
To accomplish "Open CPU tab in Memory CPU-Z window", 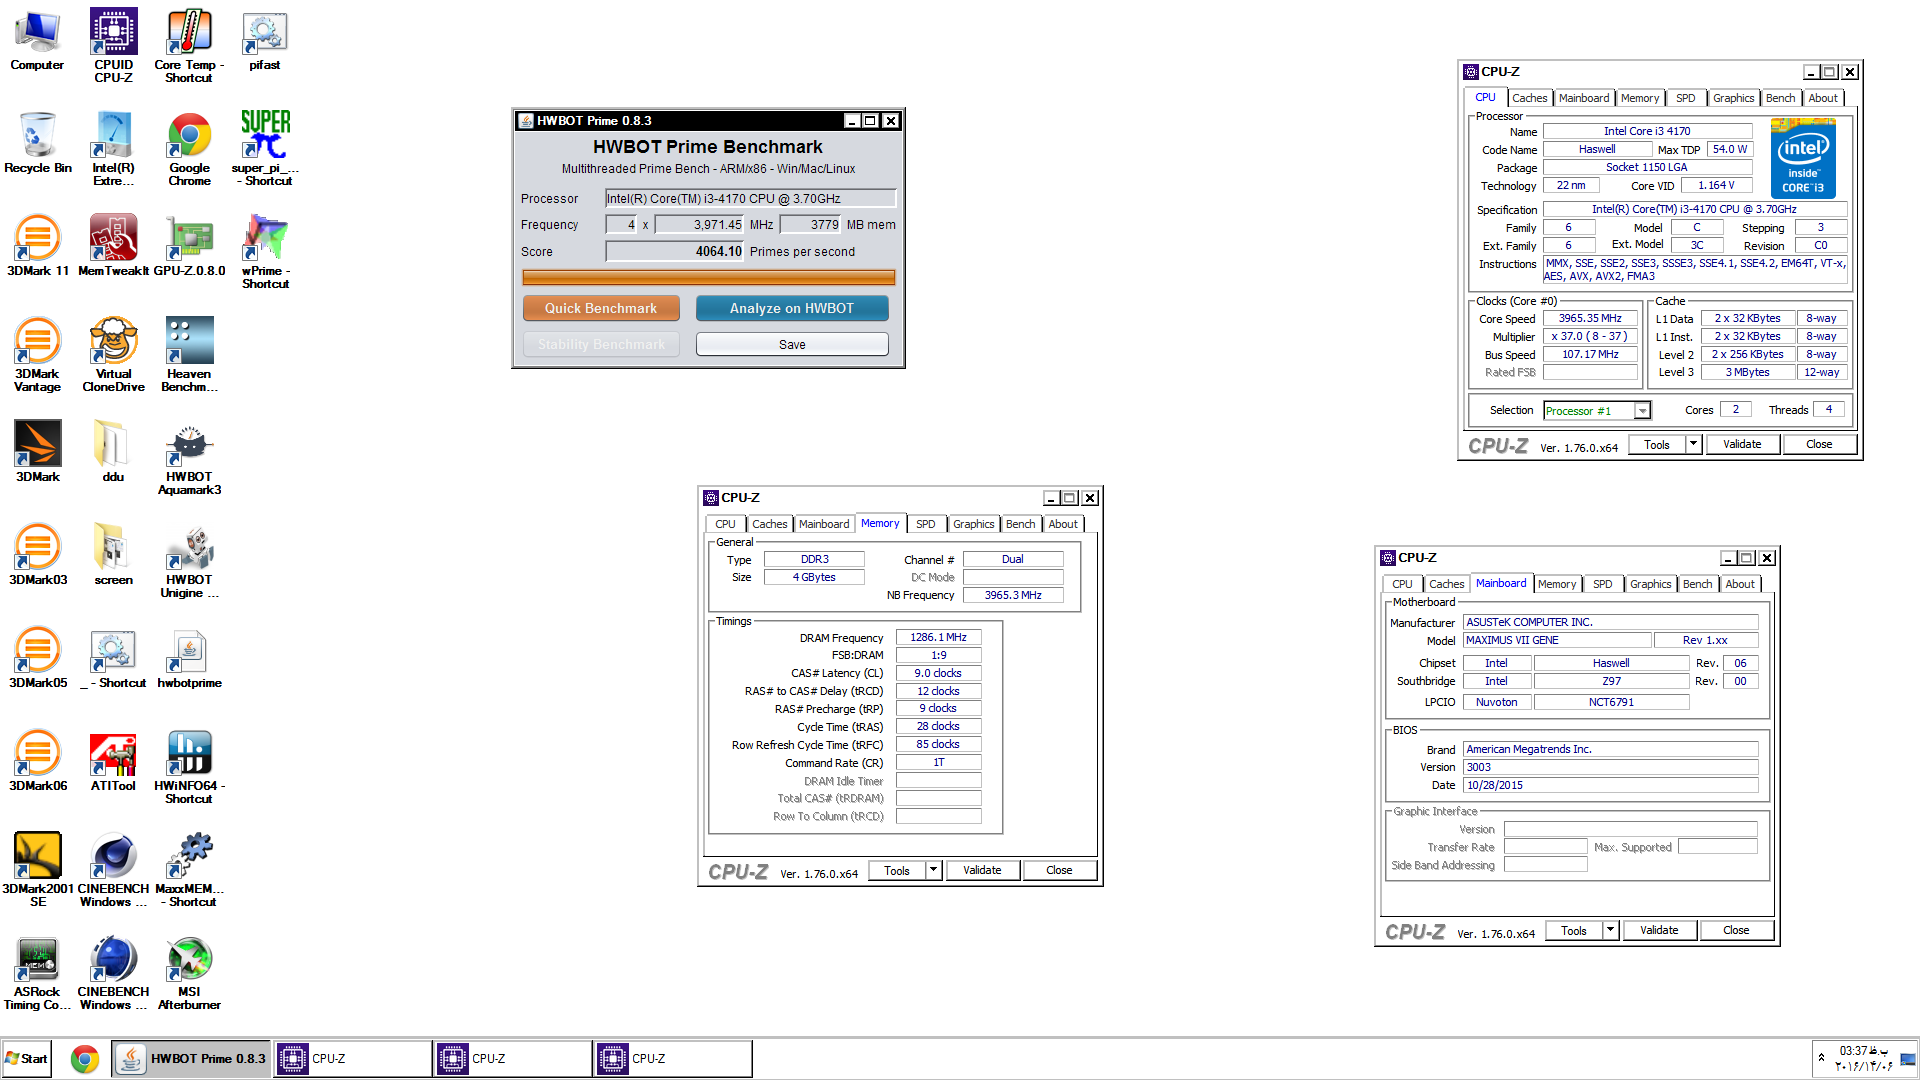I will [725, 524].
